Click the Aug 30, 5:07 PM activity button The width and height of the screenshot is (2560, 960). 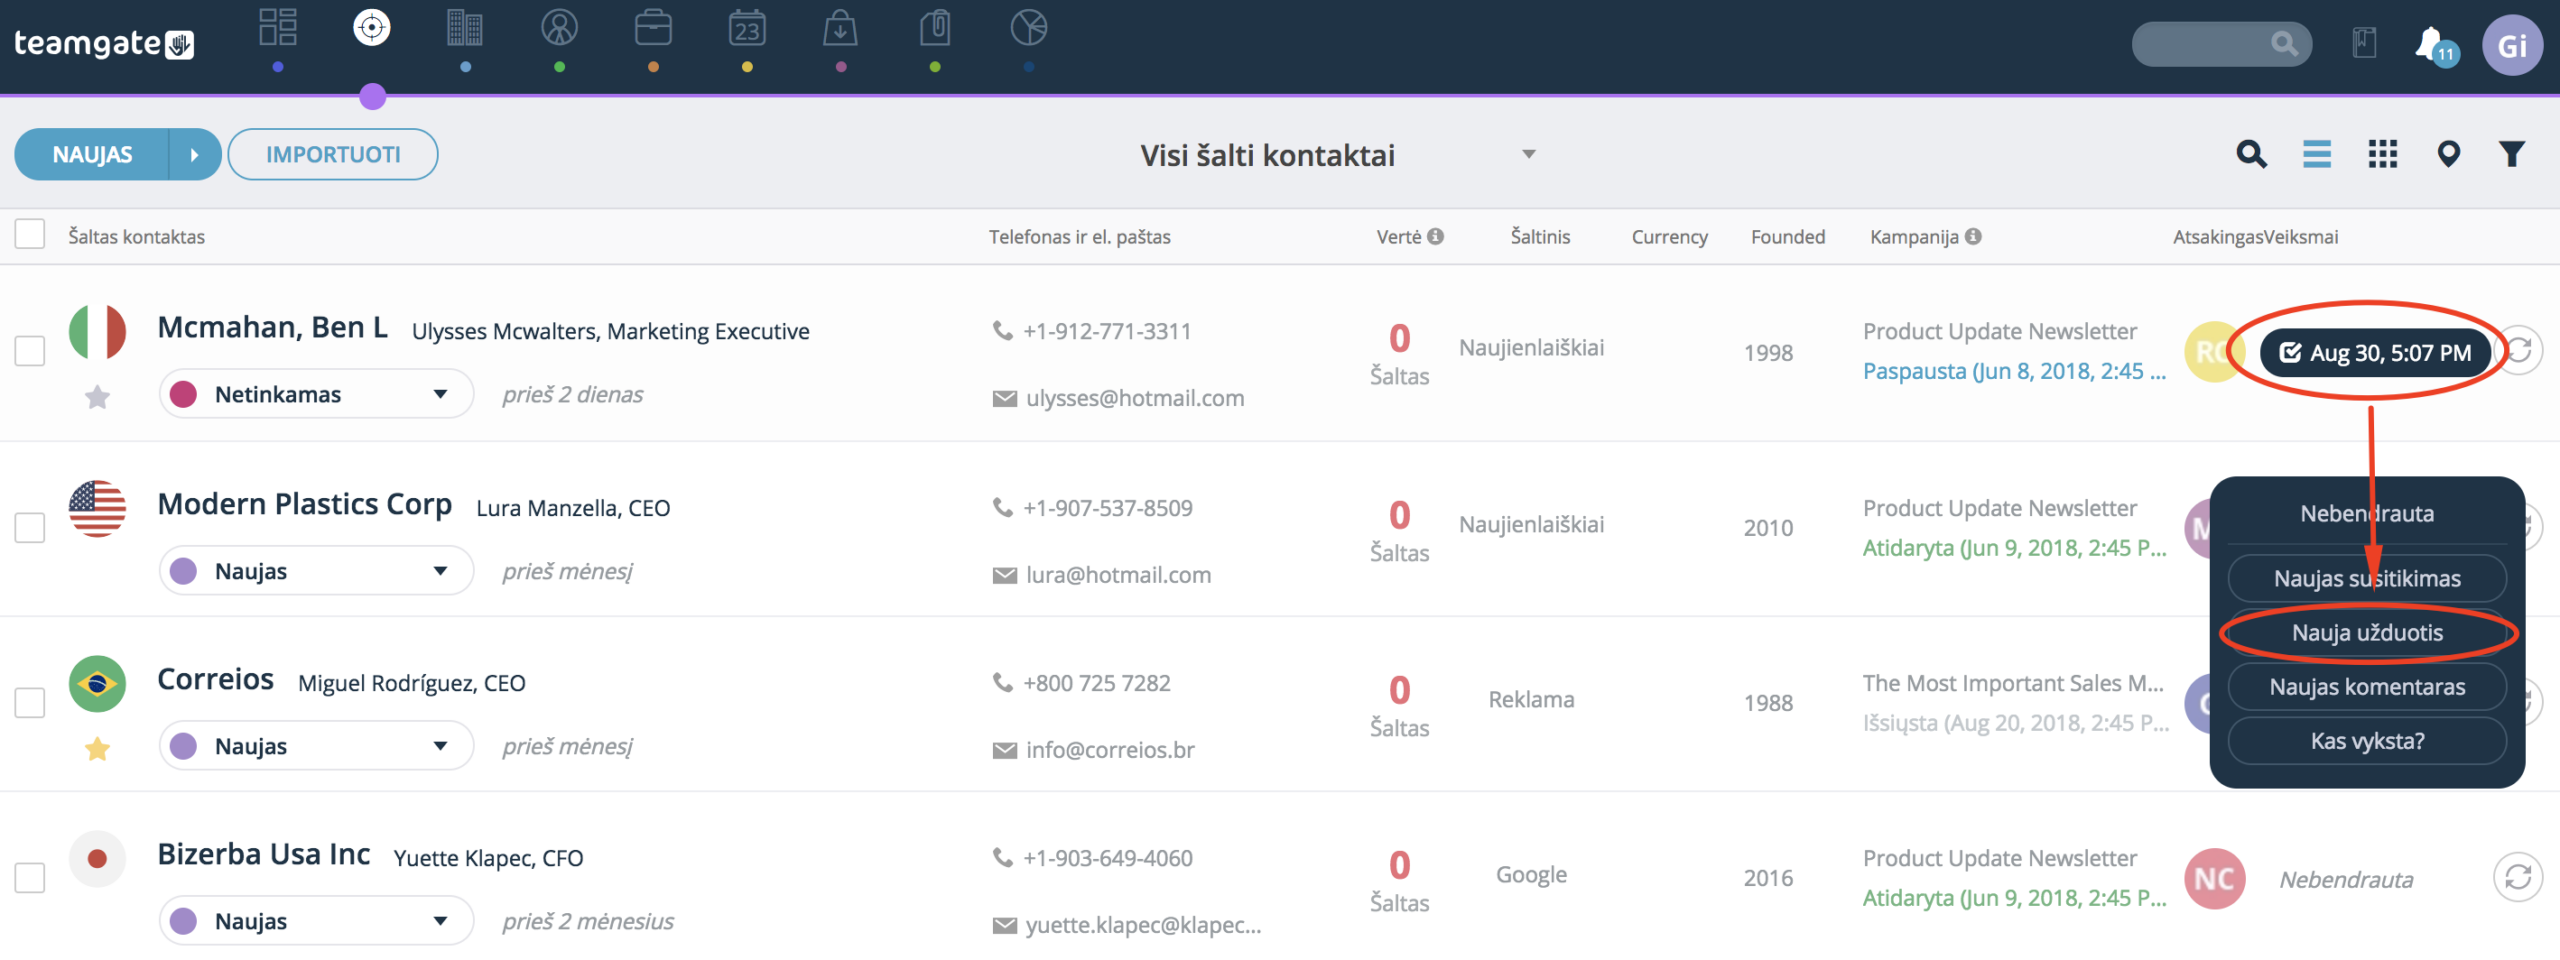pyautogui.click(x=2375, y=352)
